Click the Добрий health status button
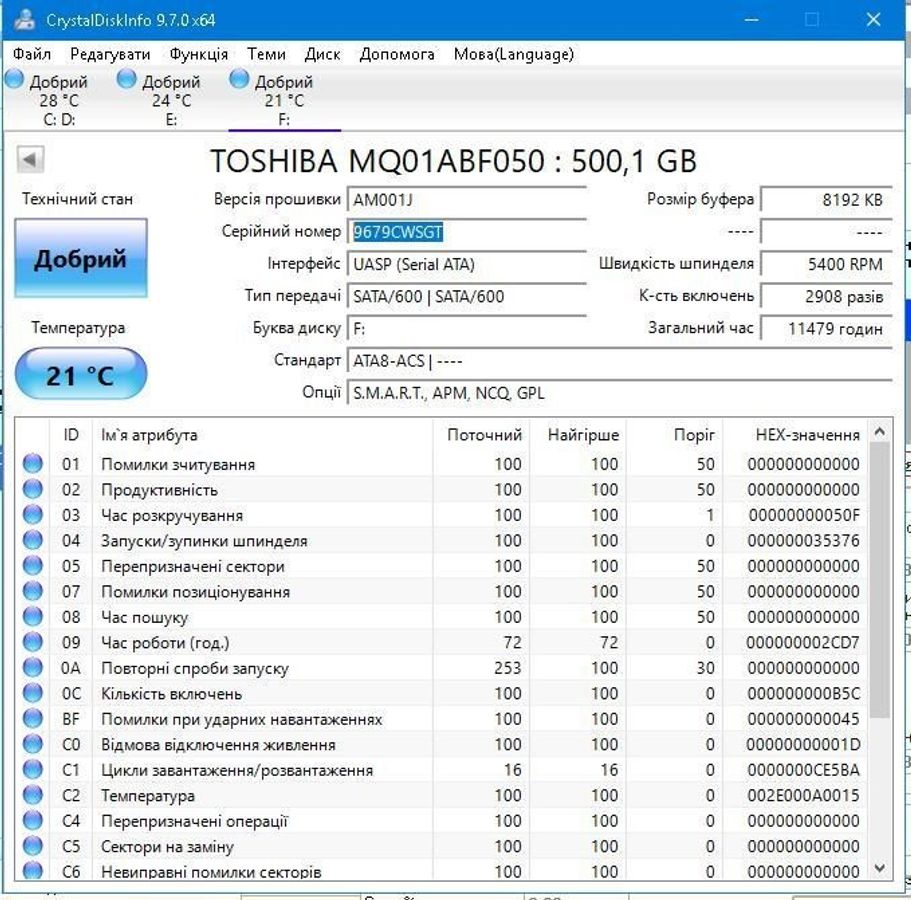Image resolution: width=911 pixels, height=900 pixels. coord(81,259)
